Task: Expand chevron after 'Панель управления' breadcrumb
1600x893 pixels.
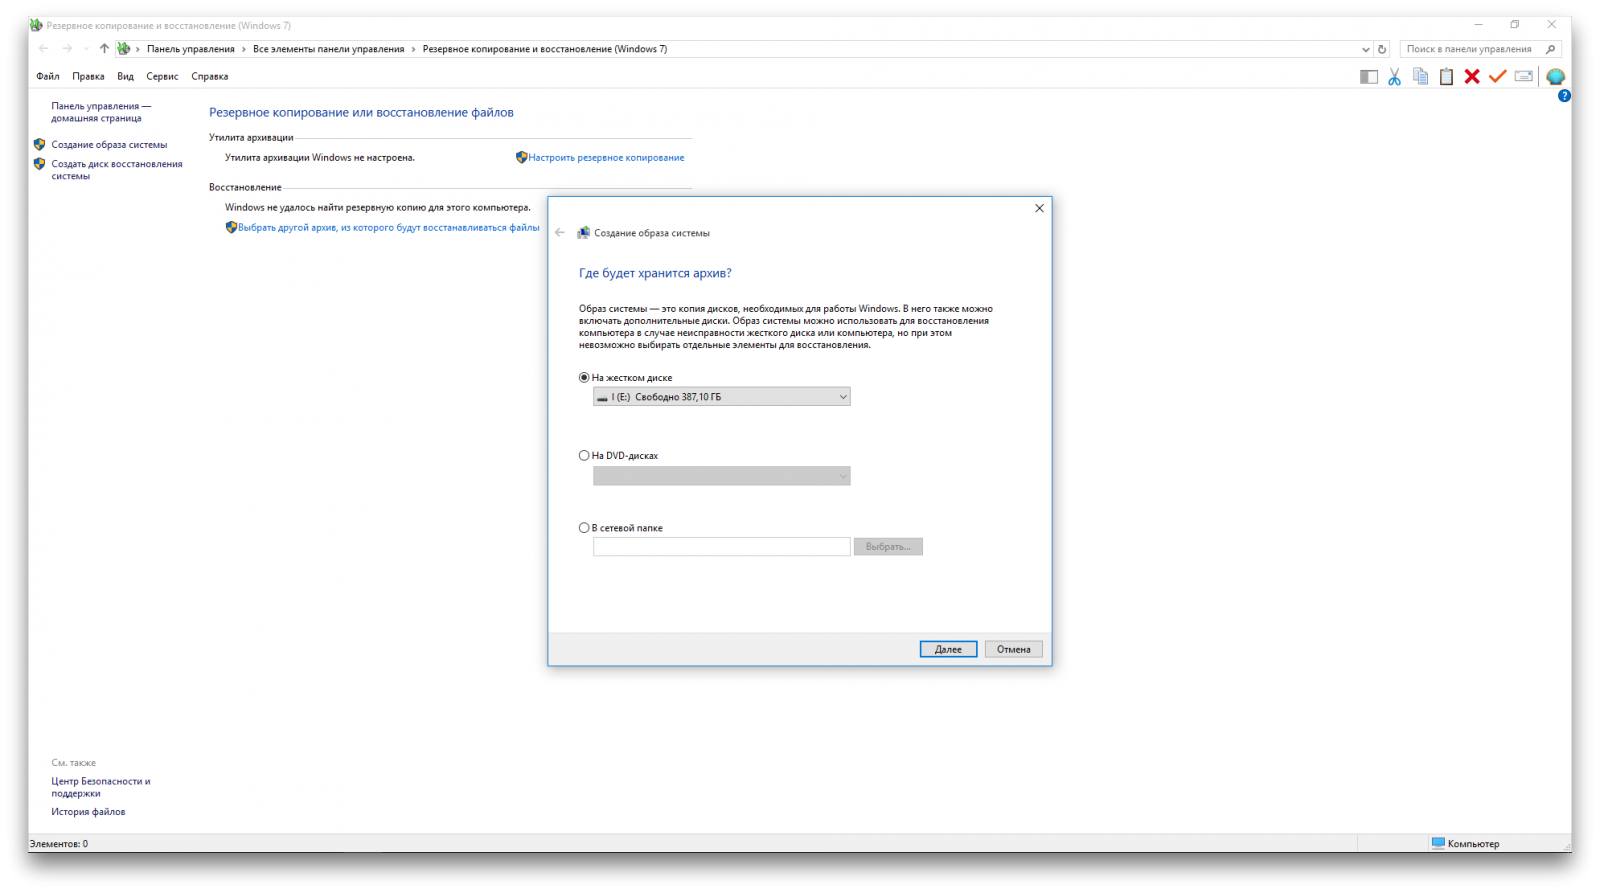Action: (x=244, y=49)
